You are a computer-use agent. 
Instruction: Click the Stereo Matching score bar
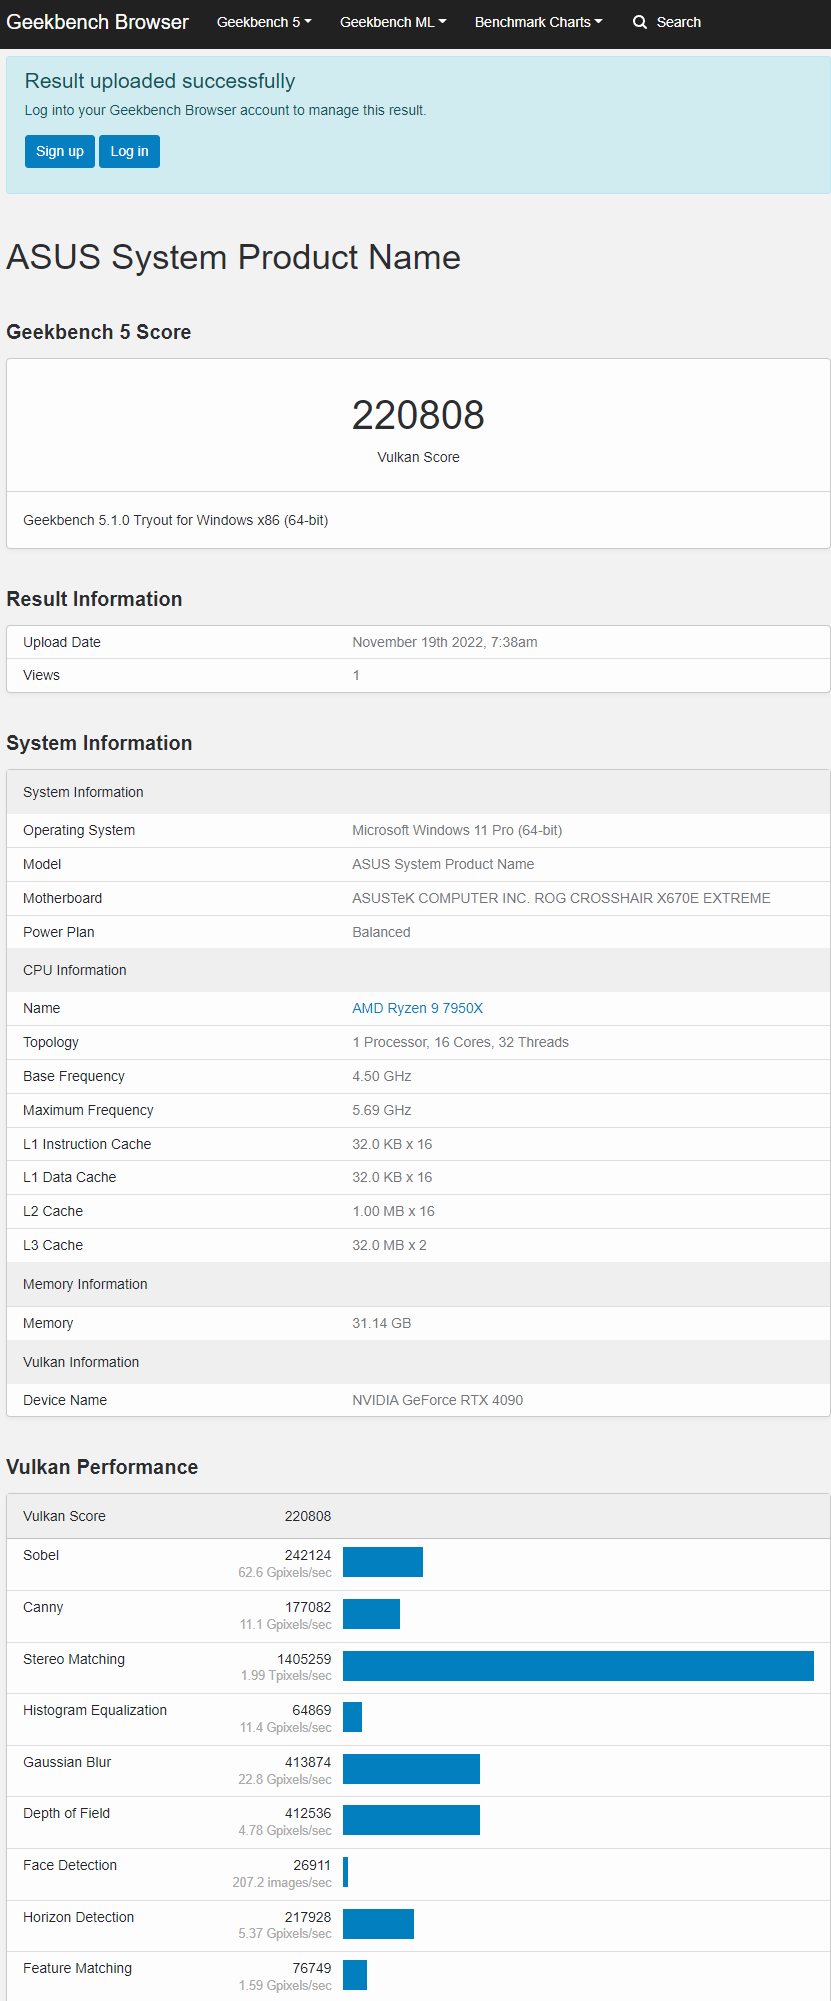[578, 1666]
